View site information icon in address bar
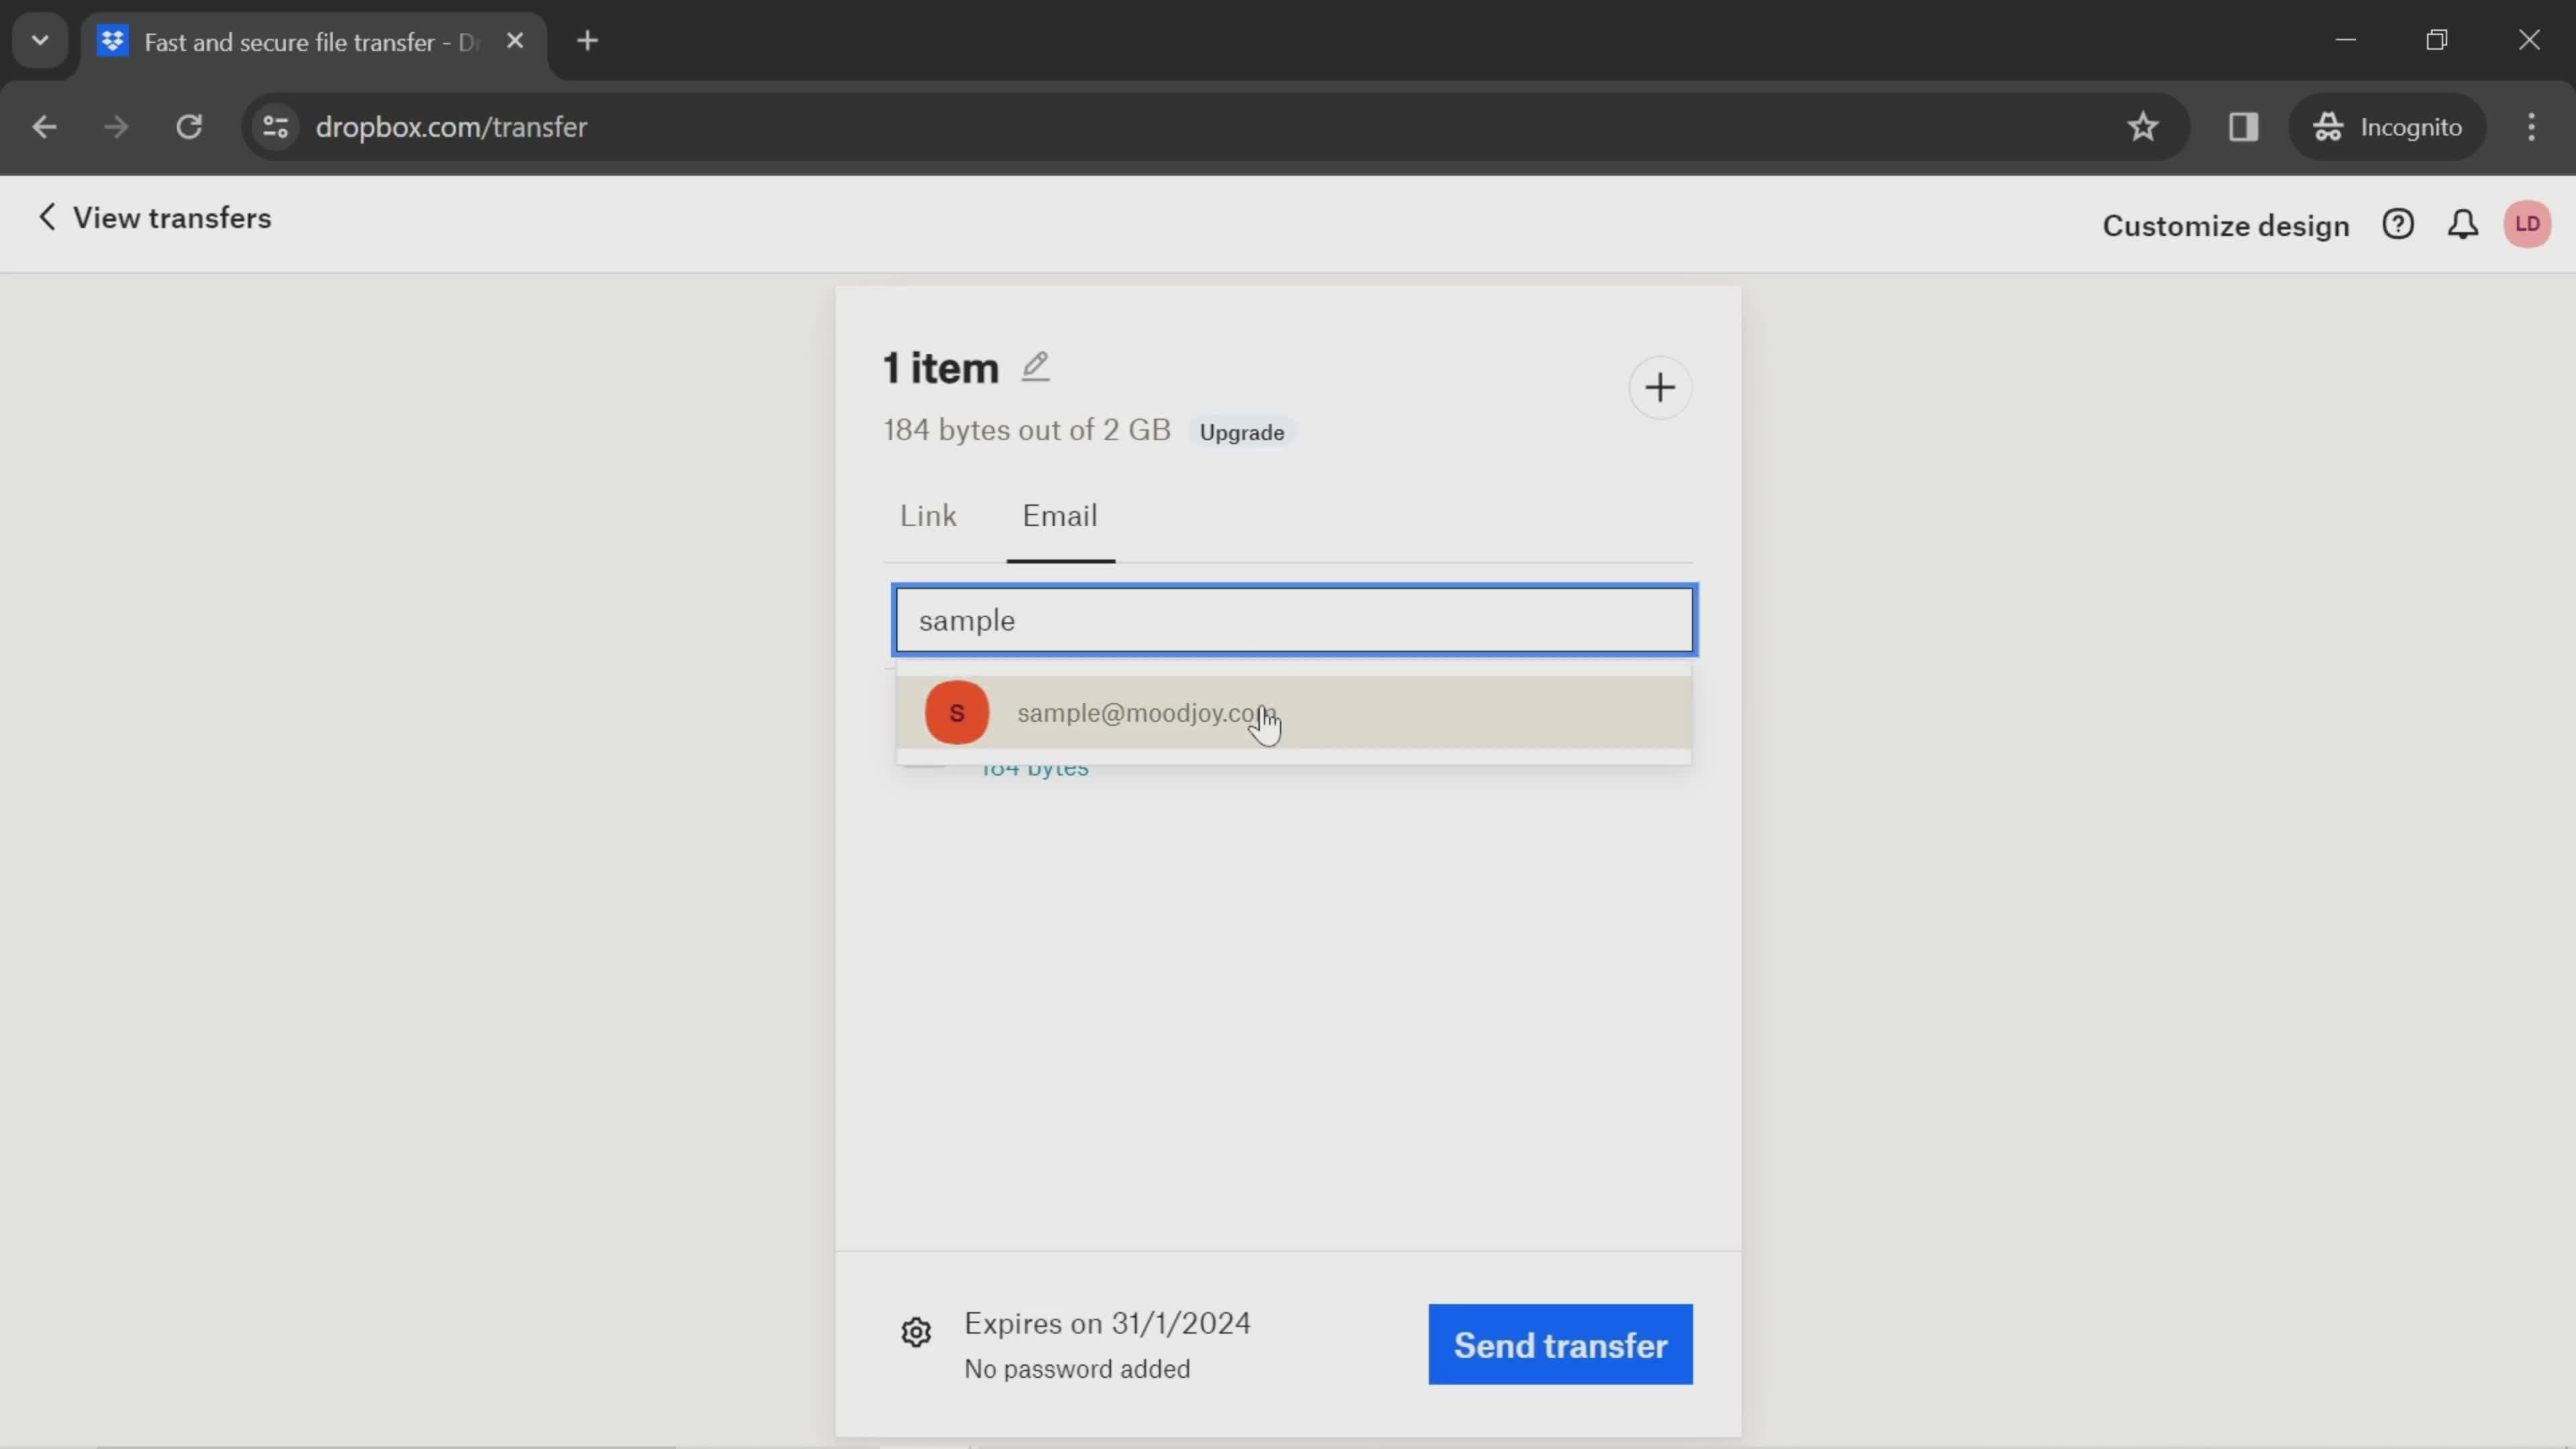 [x=275, y=127]
